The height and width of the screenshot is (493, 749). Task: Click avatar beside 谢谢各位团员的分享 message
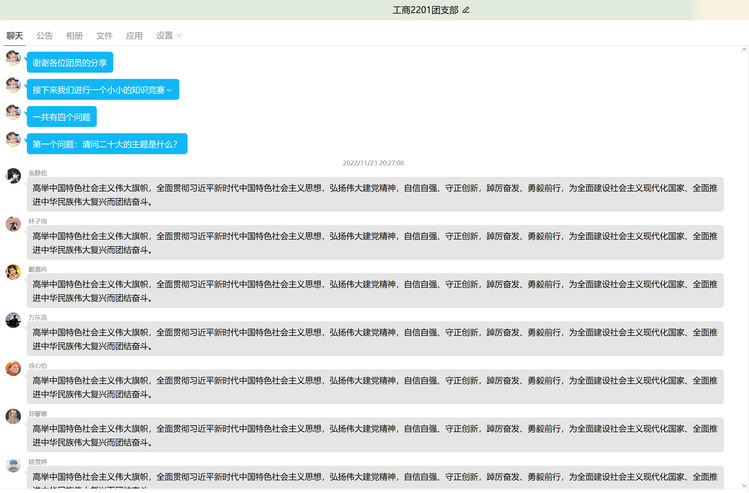point(13,58)
